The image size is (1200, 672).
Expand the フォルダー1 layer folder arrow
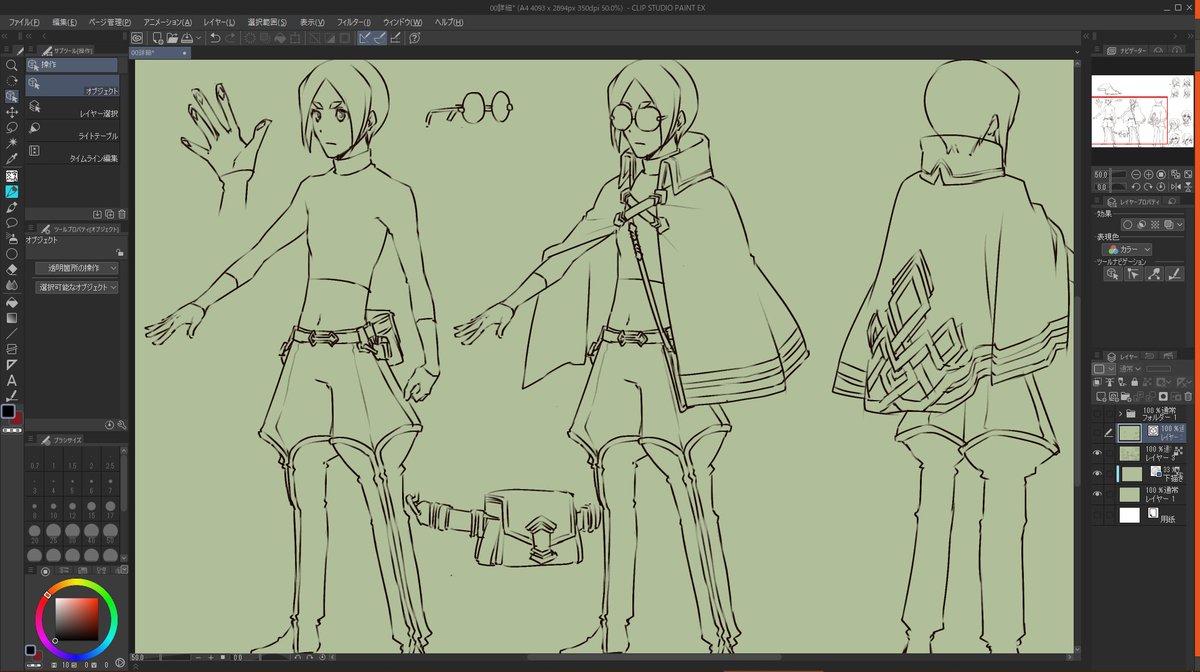pos(1120,412)
